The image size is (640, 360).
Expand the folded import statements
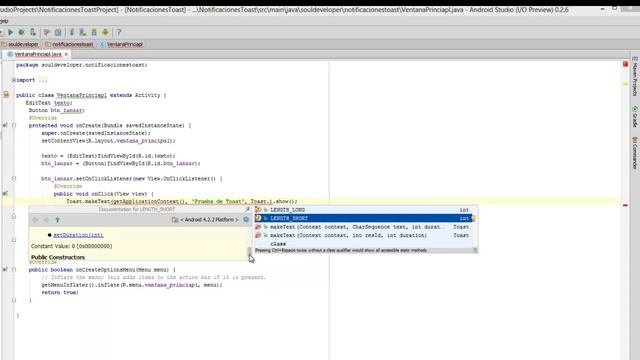13,80
